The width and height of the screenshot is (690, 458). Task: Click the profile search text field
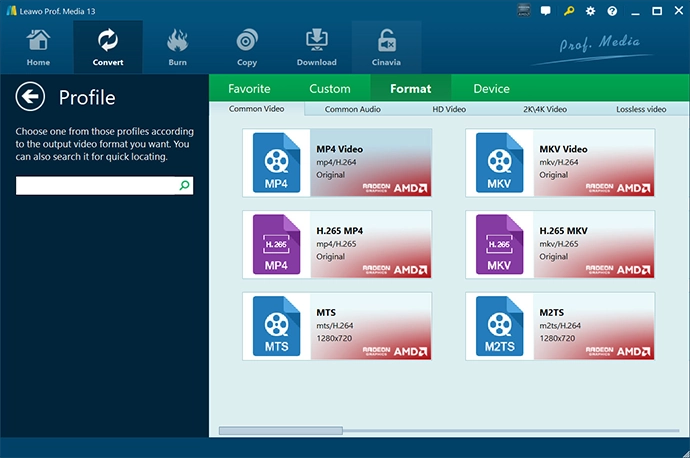click(x=96, y=186)
